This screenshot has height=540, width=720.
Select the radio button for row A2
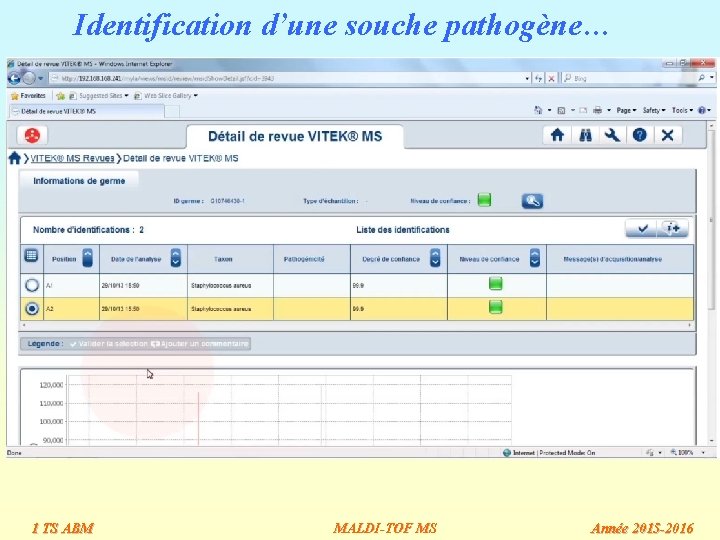pos(32,309)
